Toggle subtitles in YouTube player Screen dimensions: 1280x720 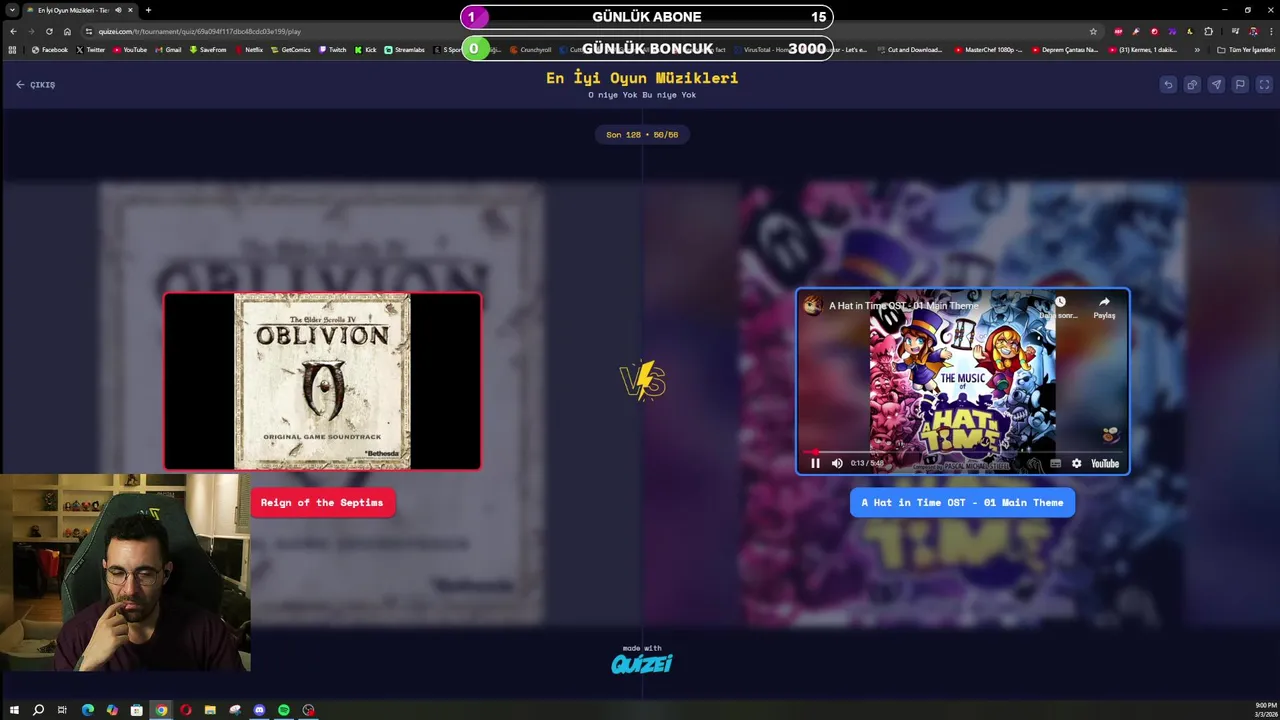(1055, 463)
